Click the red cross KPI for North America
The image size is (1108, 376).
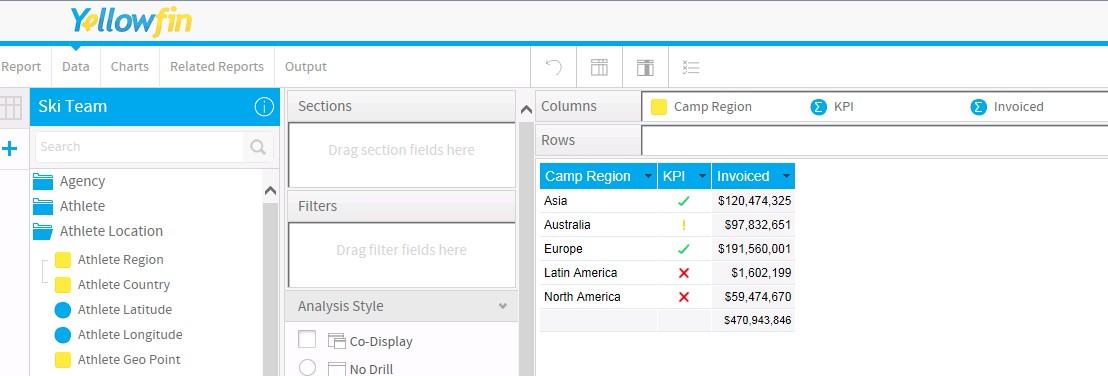pos(683,297)
